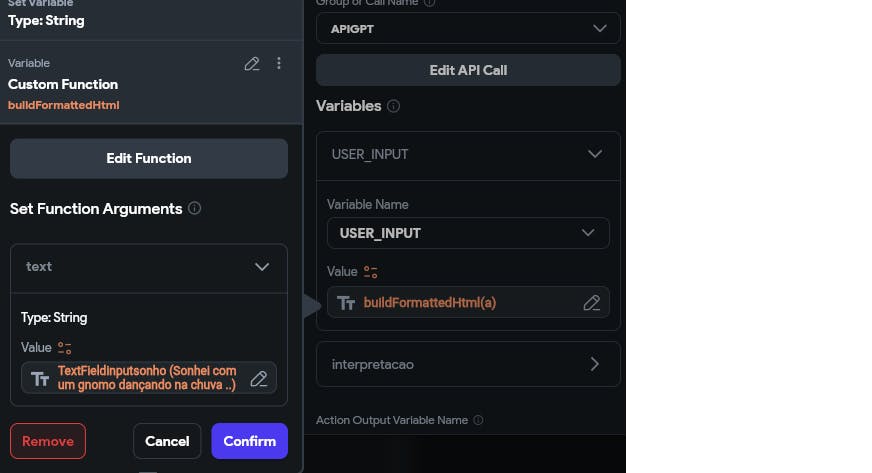
Task: Edit buildFormattedHtml(a) value with pencil icon
Action: coord(591,303)
